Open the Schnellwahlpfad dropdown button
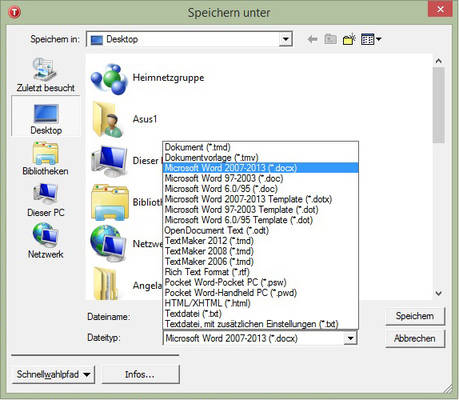The height and width of the screenshot is (400, 459). click(x=53, y=374)
